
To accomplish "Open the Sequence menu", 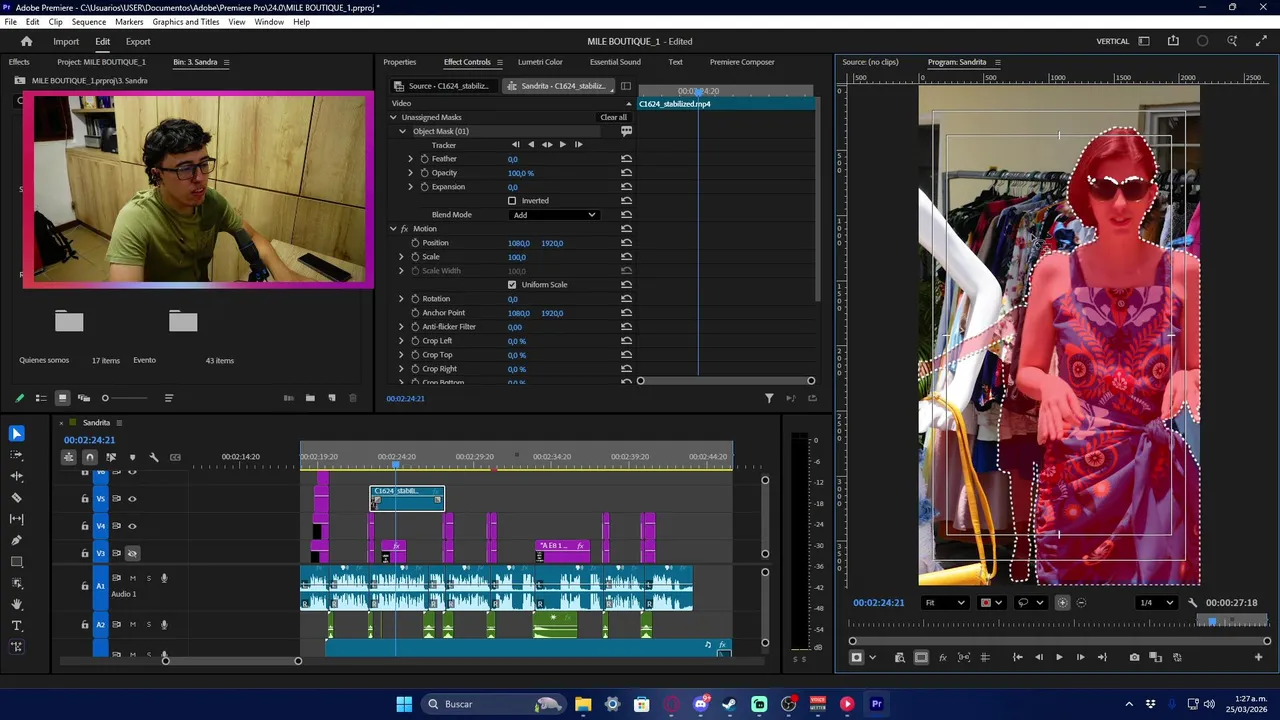I will [89, 22].
